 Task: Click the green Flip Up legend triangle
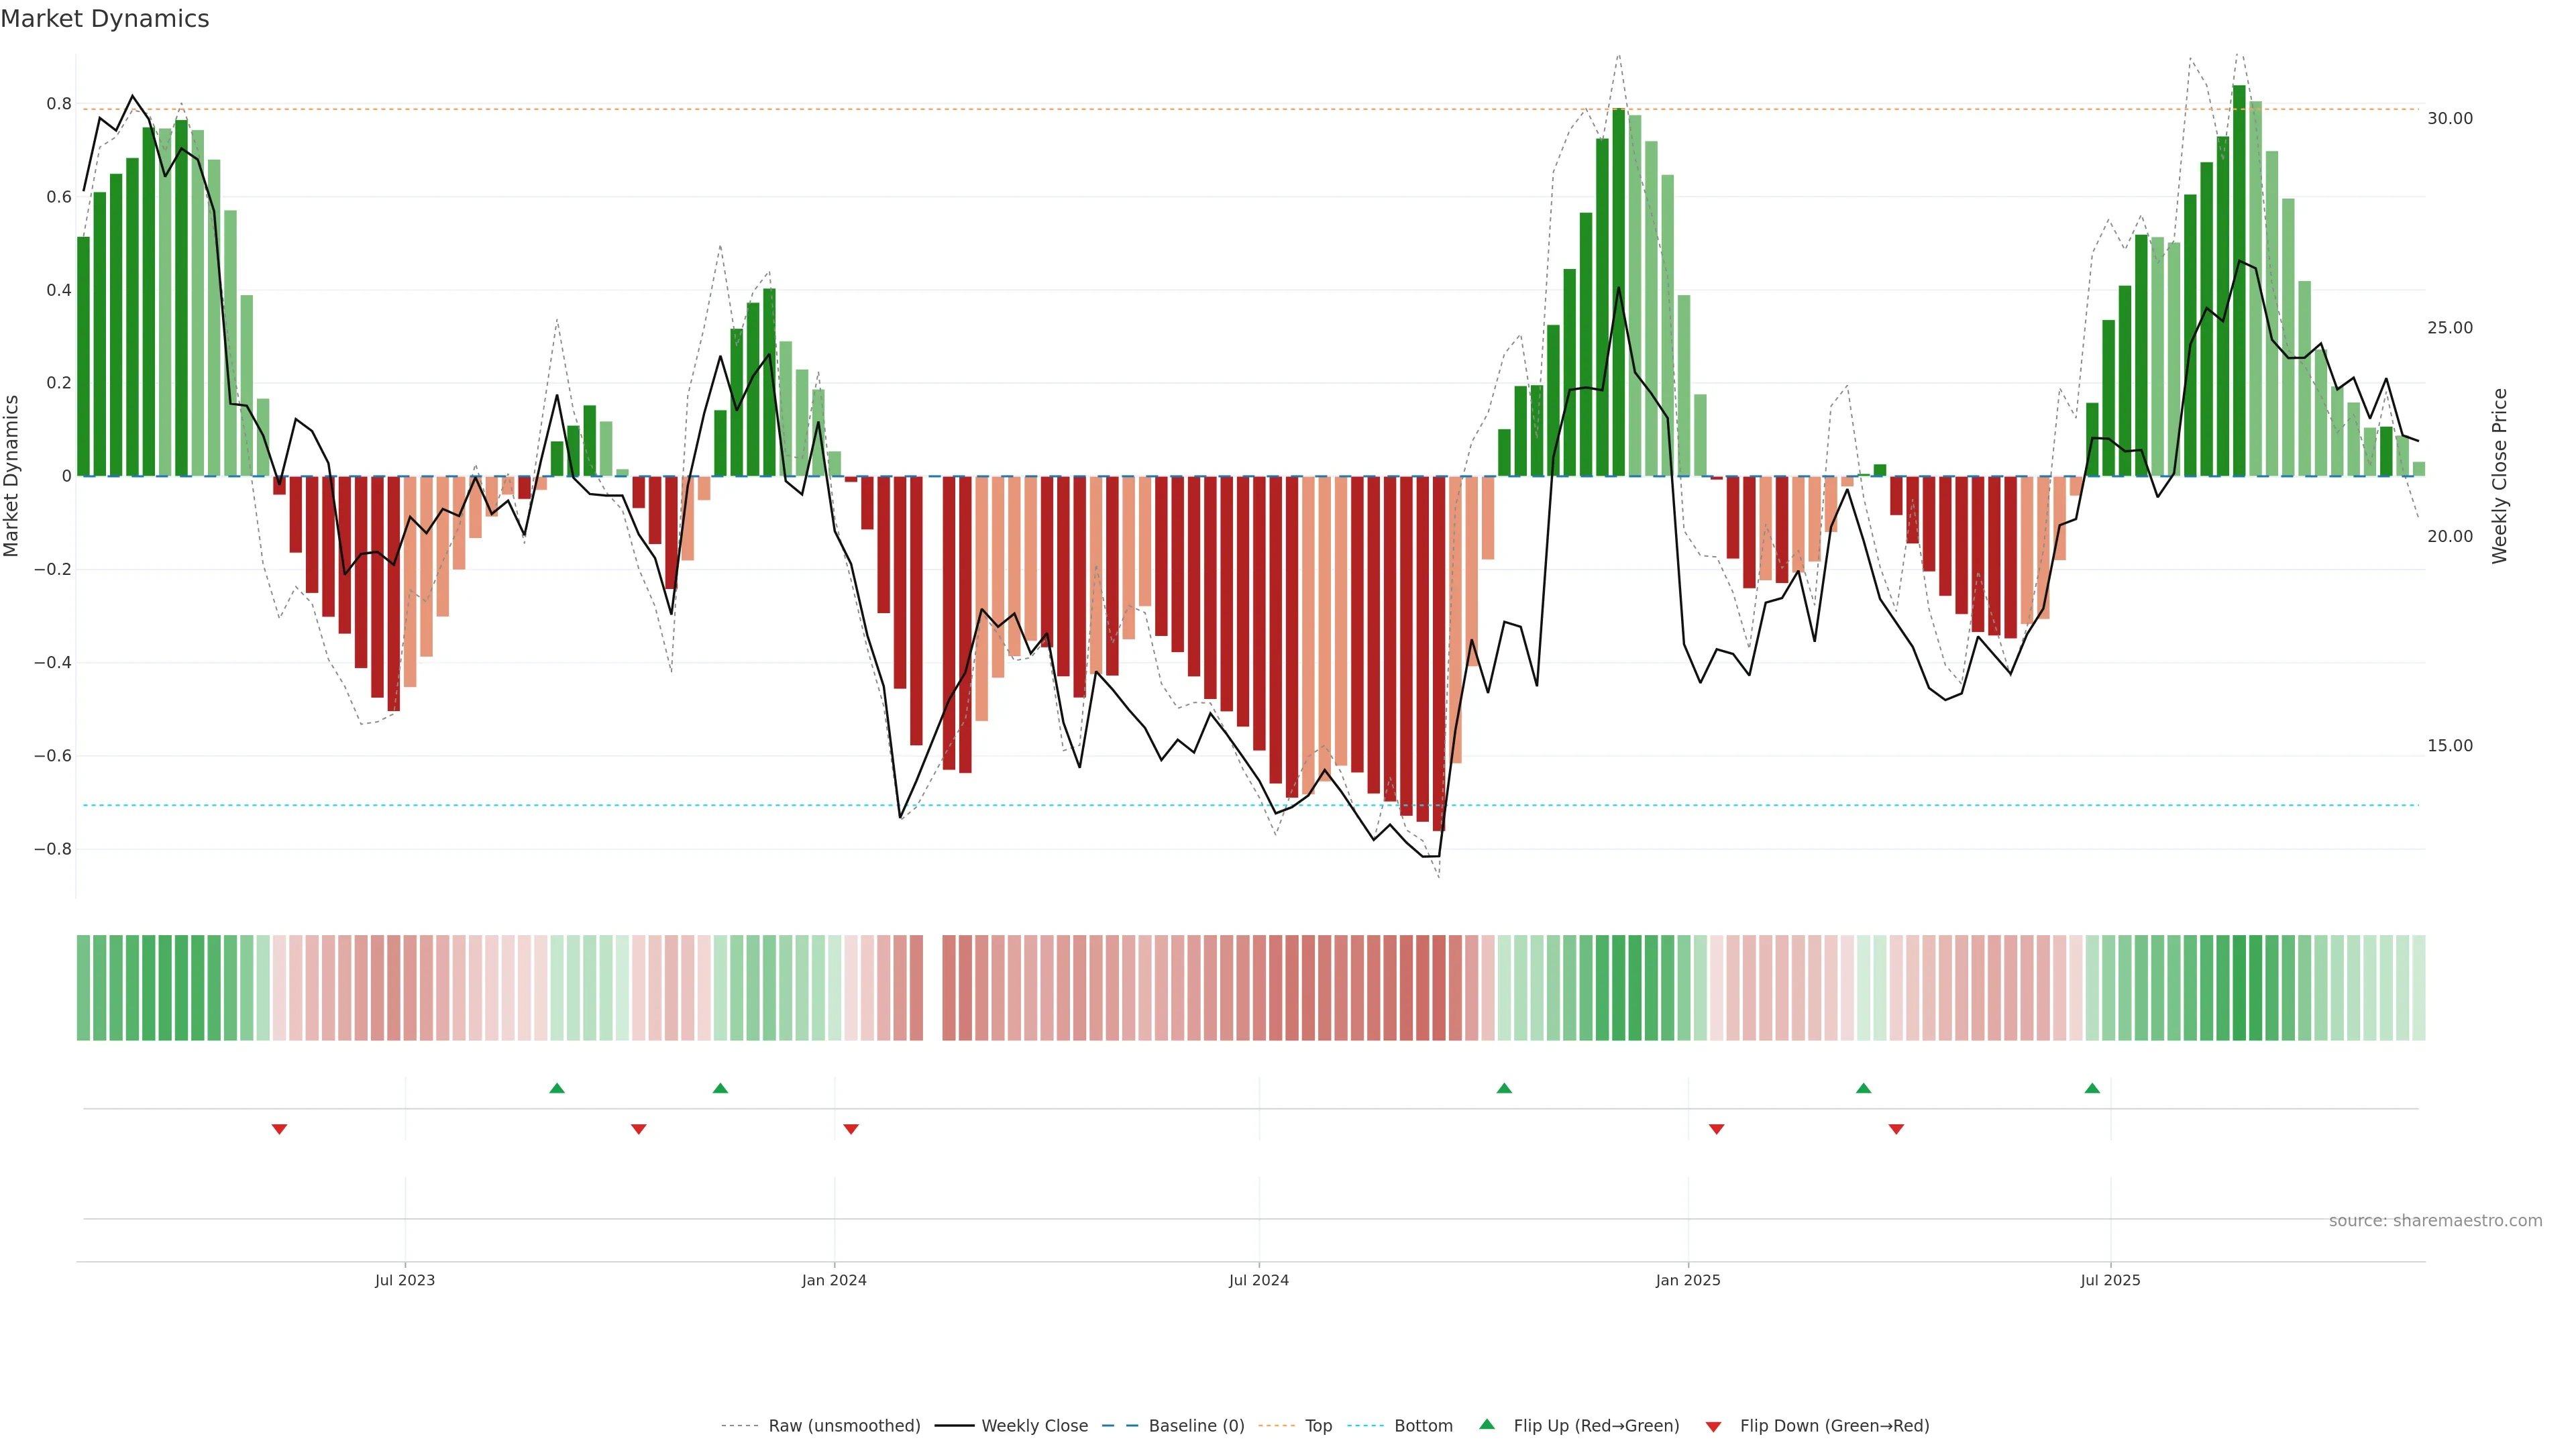[1487, 1424]
